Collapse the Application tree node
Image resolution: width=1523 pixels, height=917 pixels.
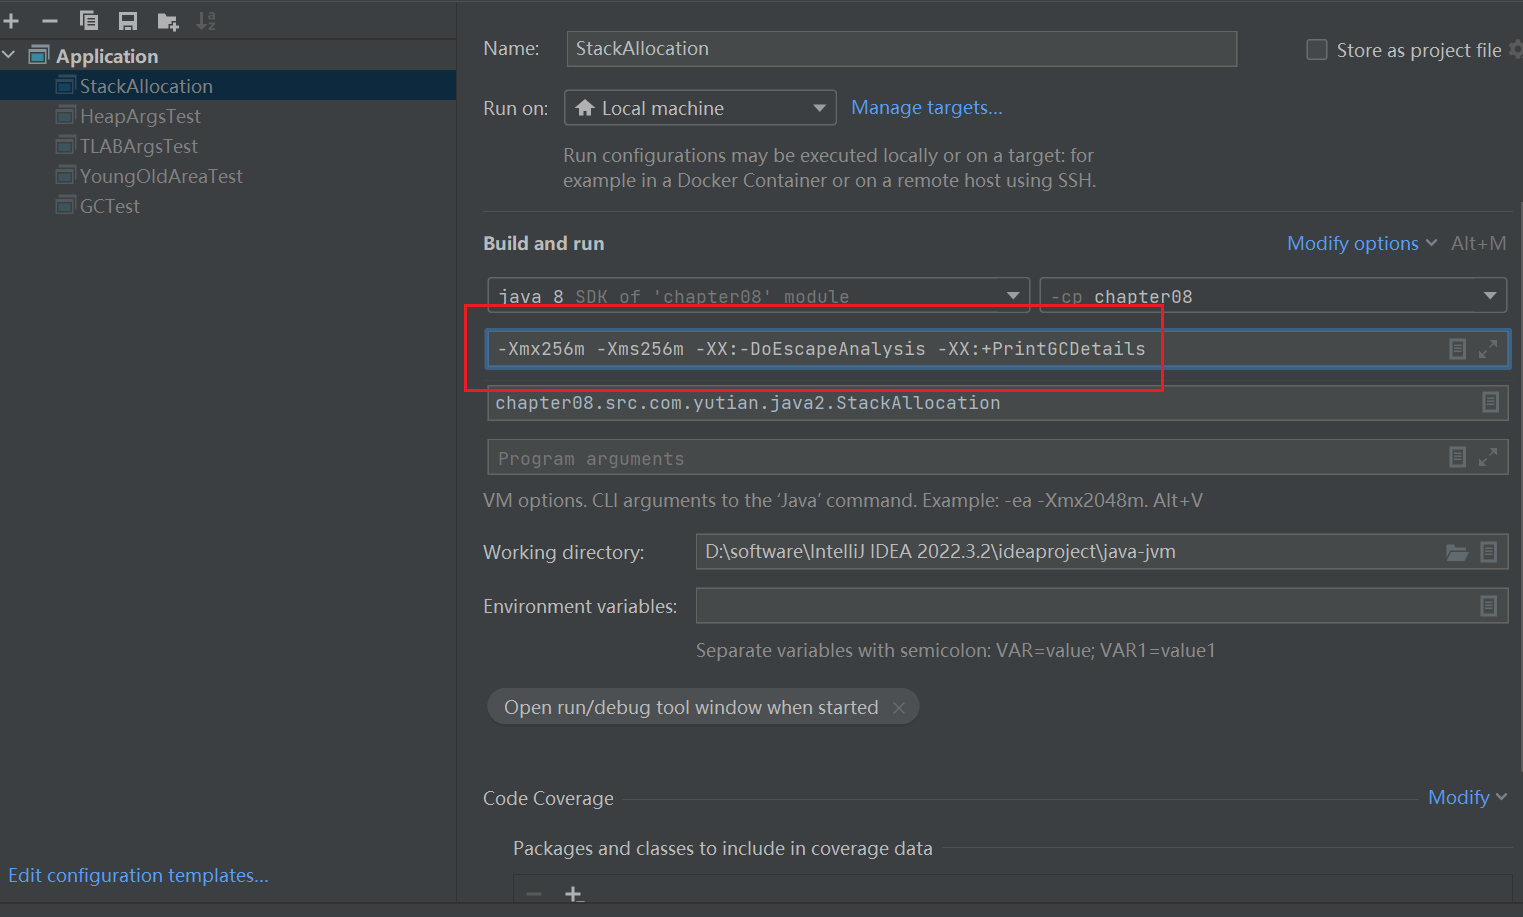point(10,56)
